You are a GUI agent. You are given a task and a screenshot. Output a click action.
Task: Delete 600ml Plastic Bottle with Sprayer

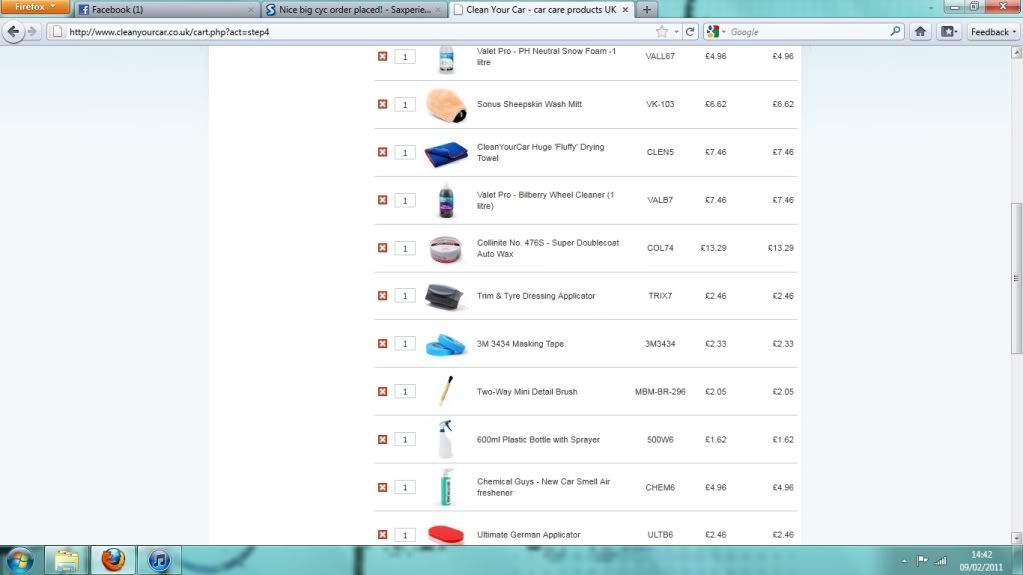382,439
